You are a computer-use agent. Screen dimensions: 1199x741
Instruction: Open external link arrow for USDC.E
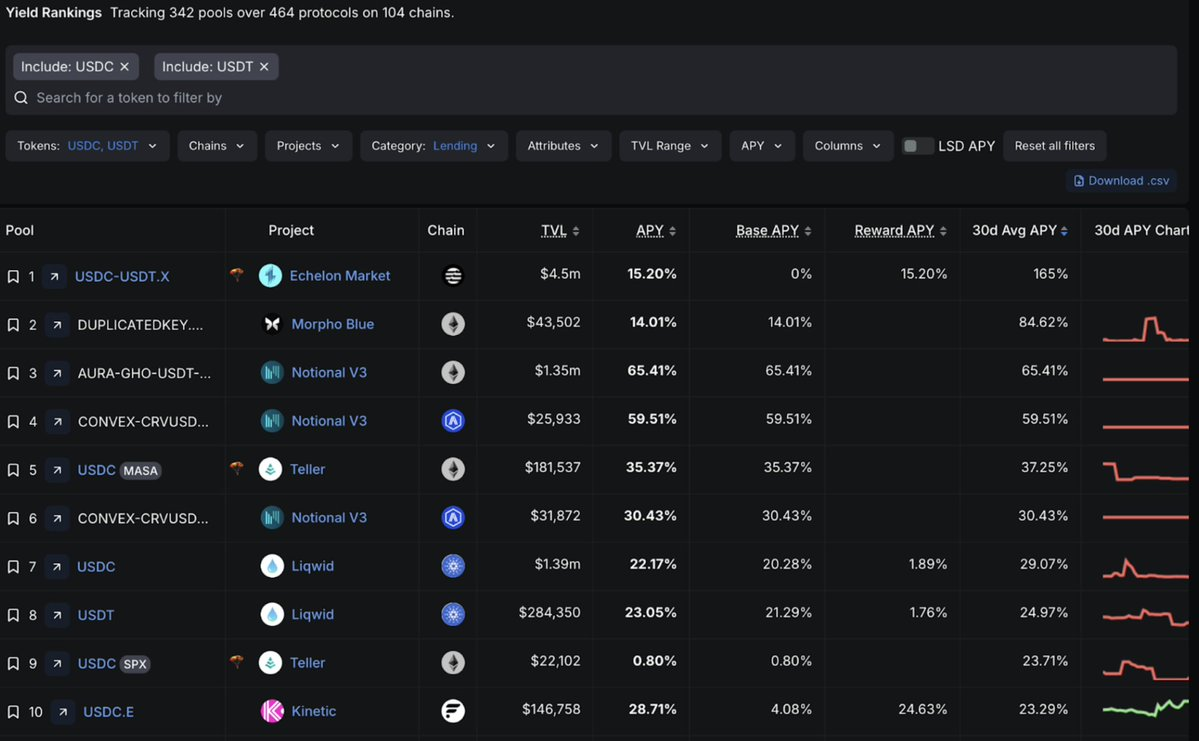[x=63, y=712]
